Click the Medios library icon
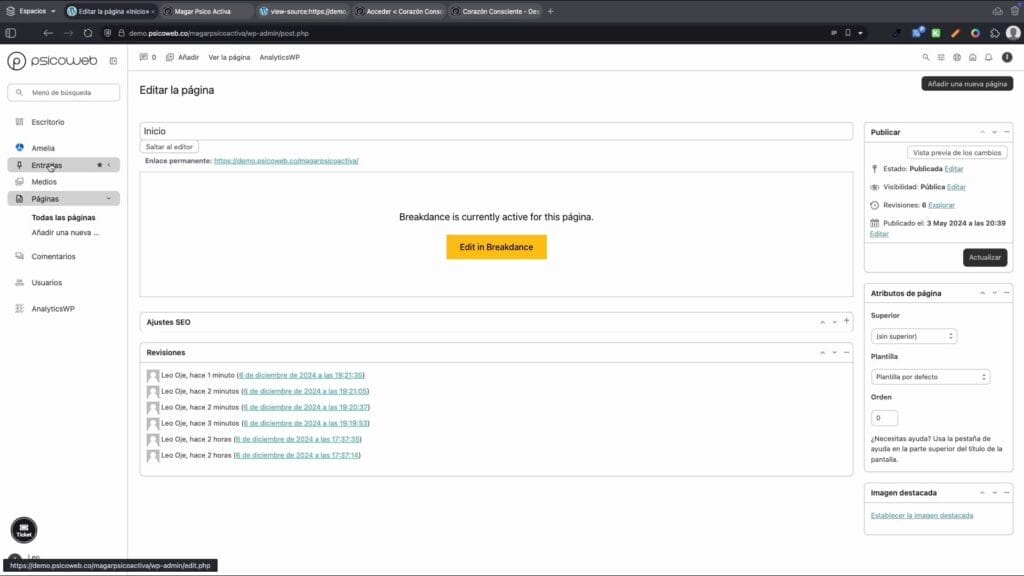 click(x=19, y=182)
